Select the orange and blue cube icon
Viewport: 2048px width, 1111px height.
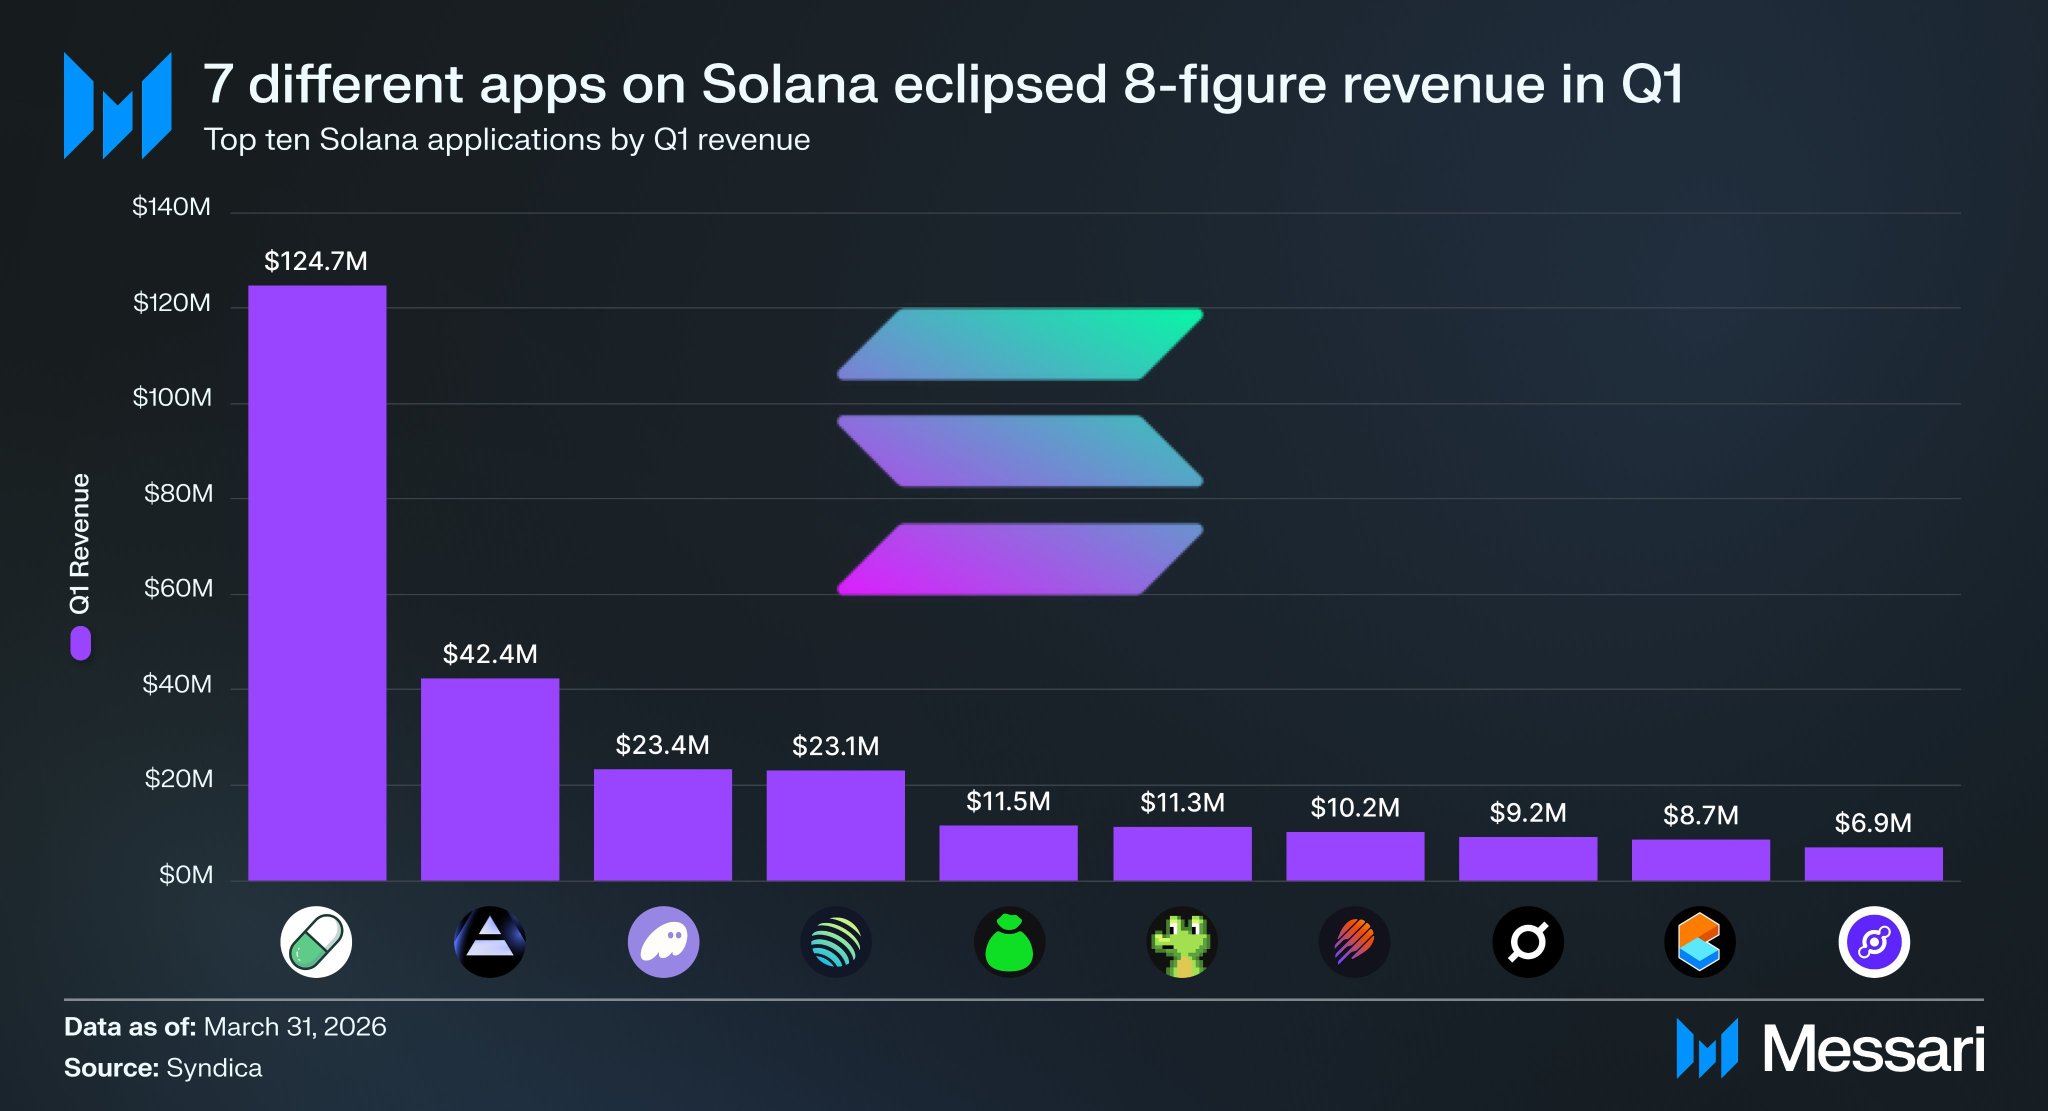click(x=1700, y=942)
